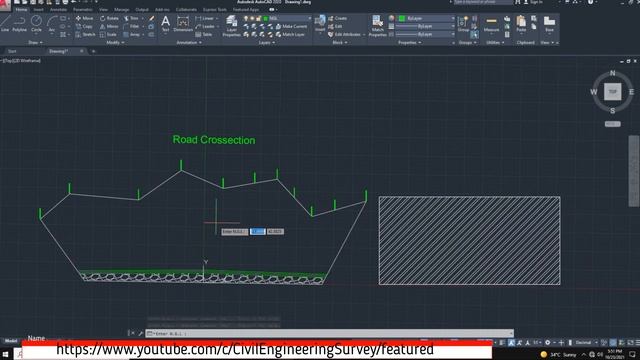The width and height of the screenshot is (640, 360).
Task: Expand the Layers panel
Action: tap(266, 42)
